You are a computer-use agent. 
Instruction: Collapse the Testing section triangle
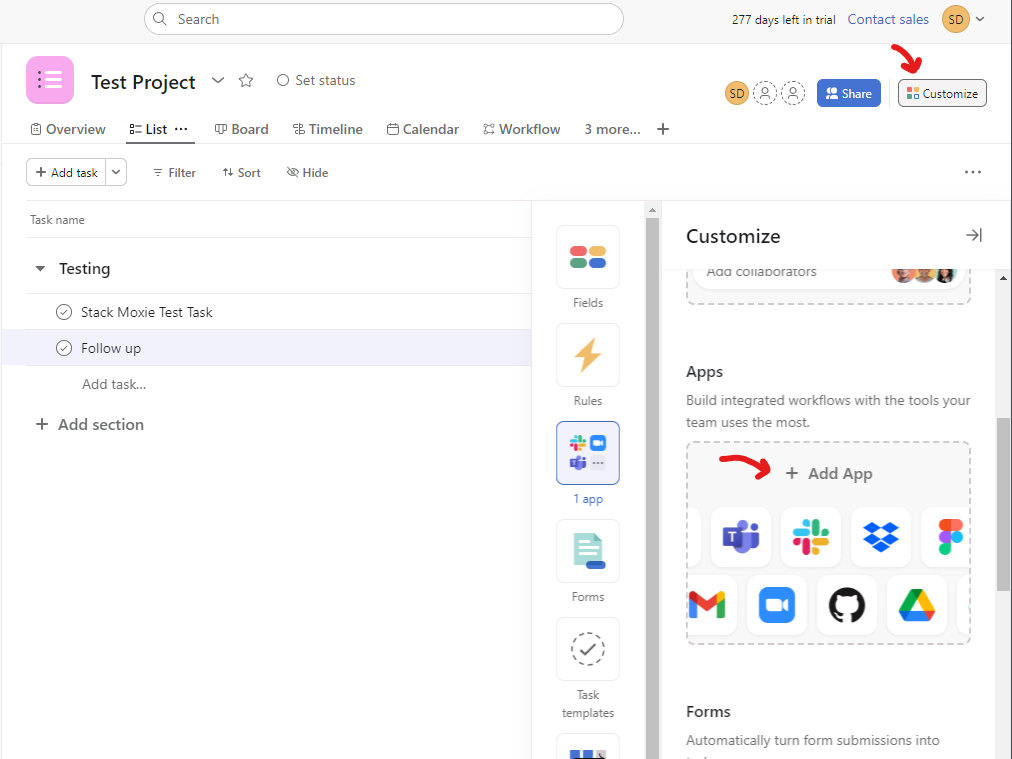[x=40, y=268]
